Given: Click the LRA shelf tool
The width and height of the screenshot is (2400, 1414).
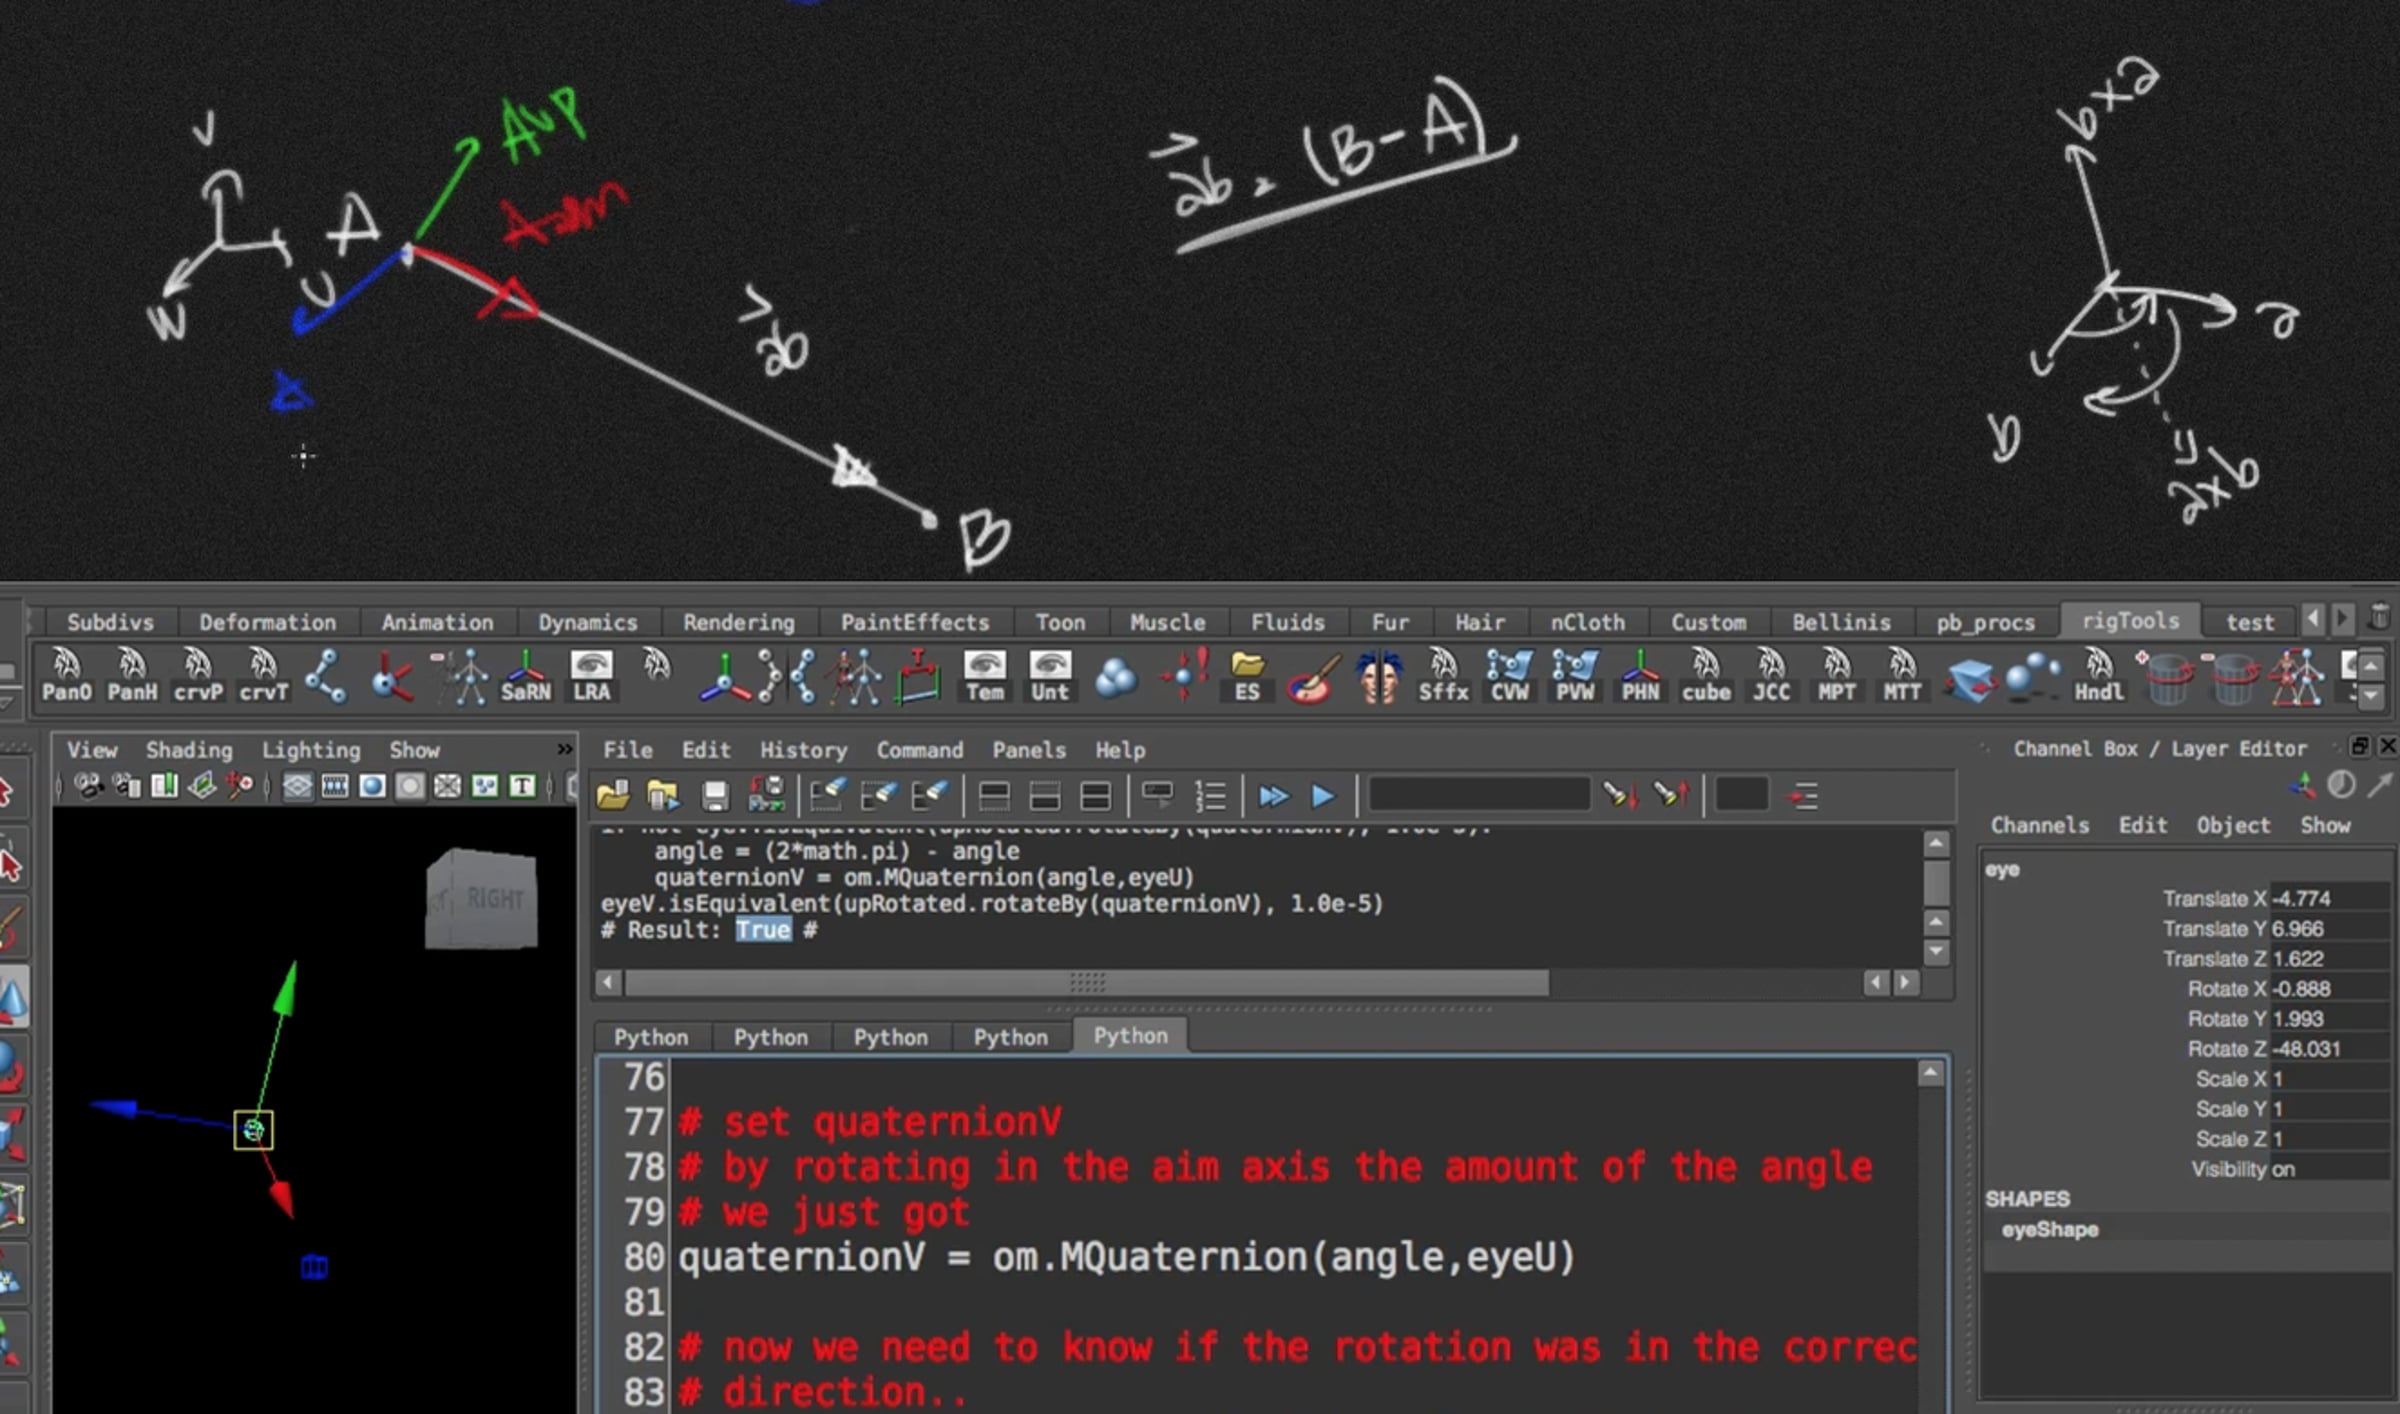Looking at the screenshot, I should 591,677.
